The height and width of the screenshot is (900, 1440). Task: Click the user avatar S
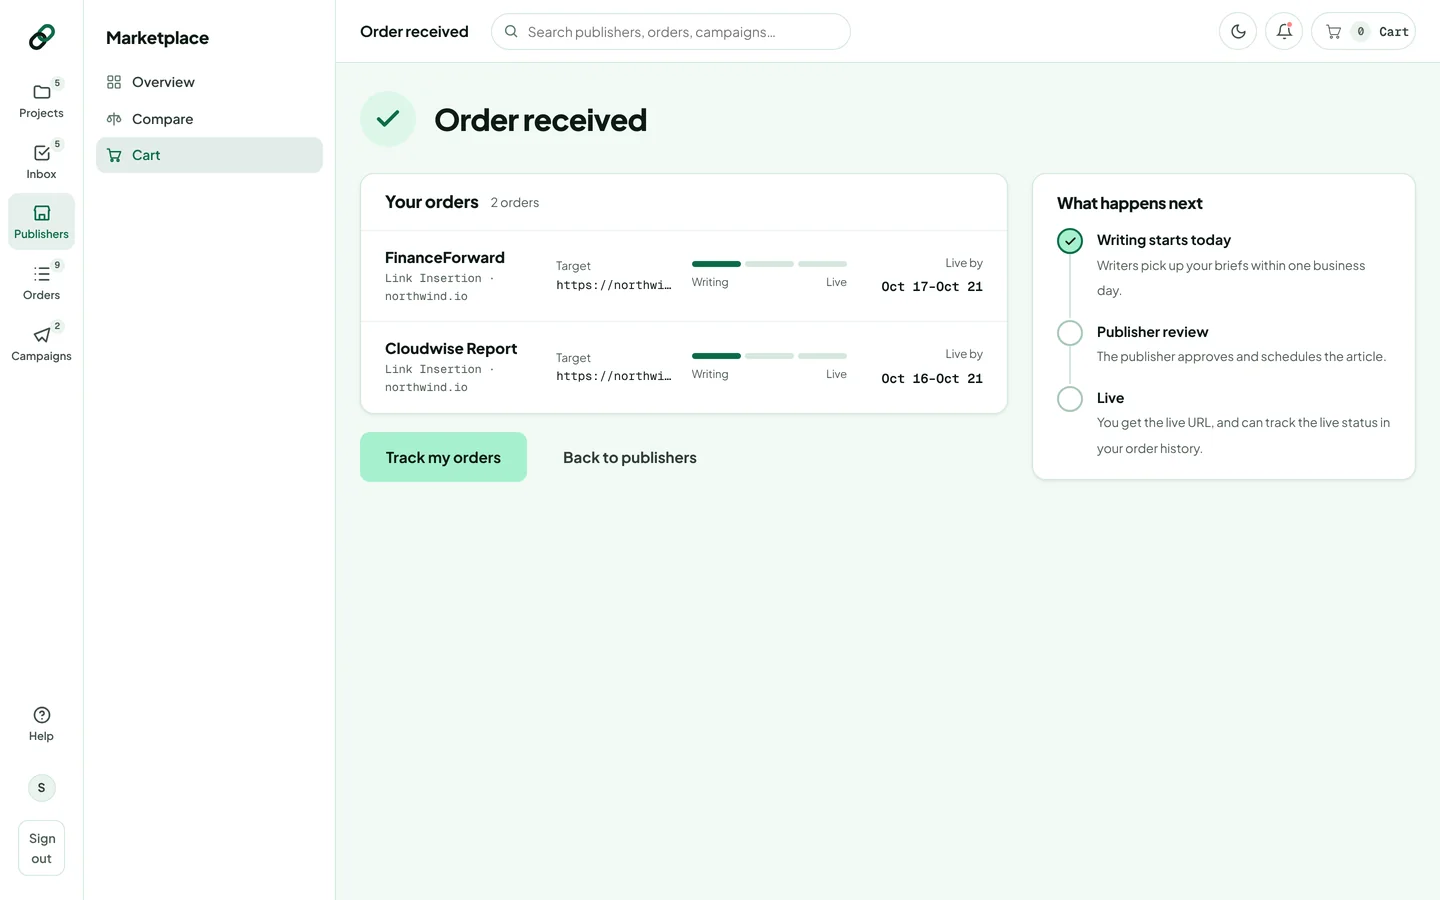tap(41, 788)
